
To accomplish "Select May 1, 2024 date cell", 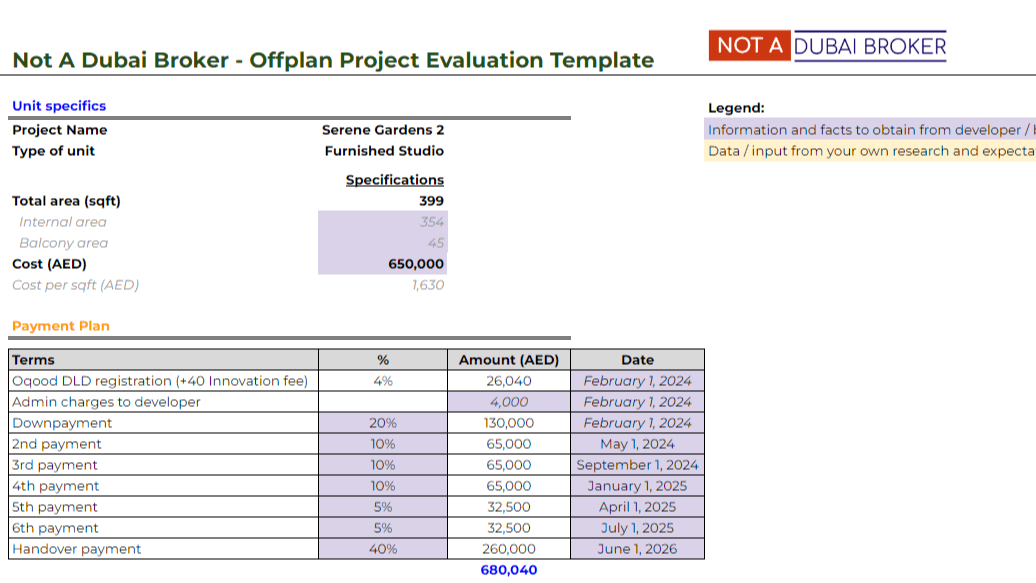I will point(638,444).
